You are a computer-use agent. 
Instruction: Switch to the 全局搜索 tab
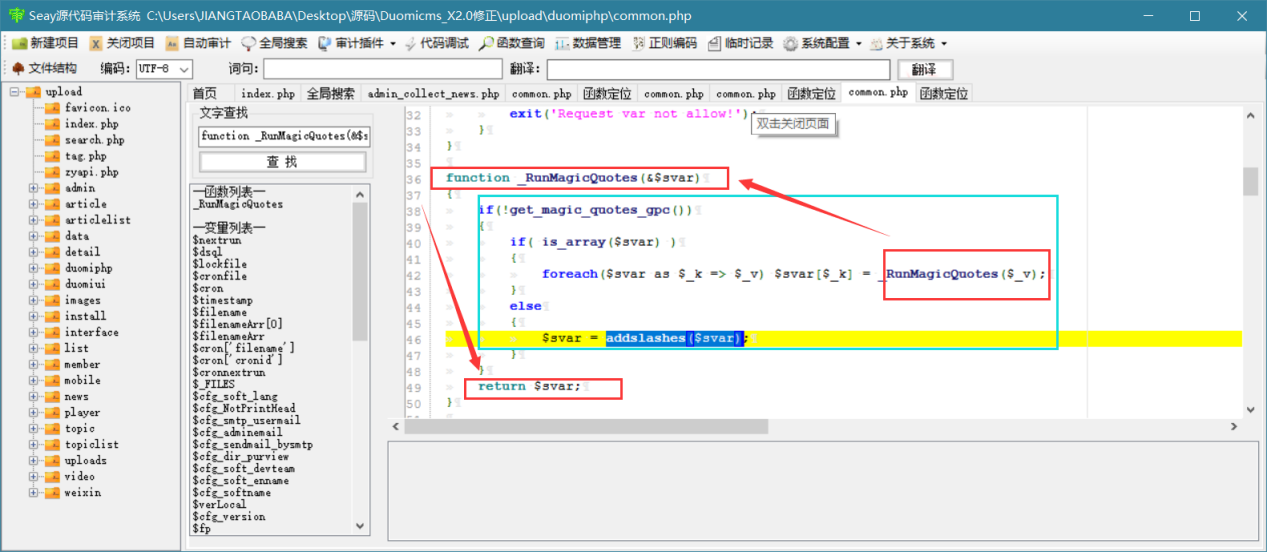tap(330, 93)
